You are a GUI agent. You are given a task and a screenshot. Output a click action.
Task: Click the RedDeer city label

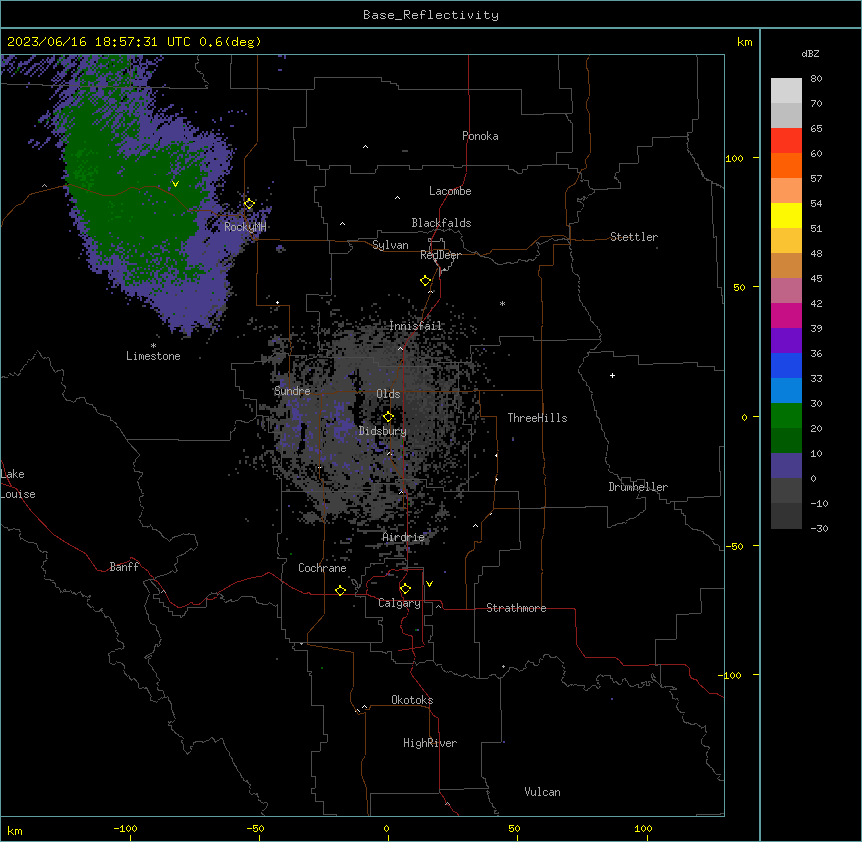click(x=440, y=255)
